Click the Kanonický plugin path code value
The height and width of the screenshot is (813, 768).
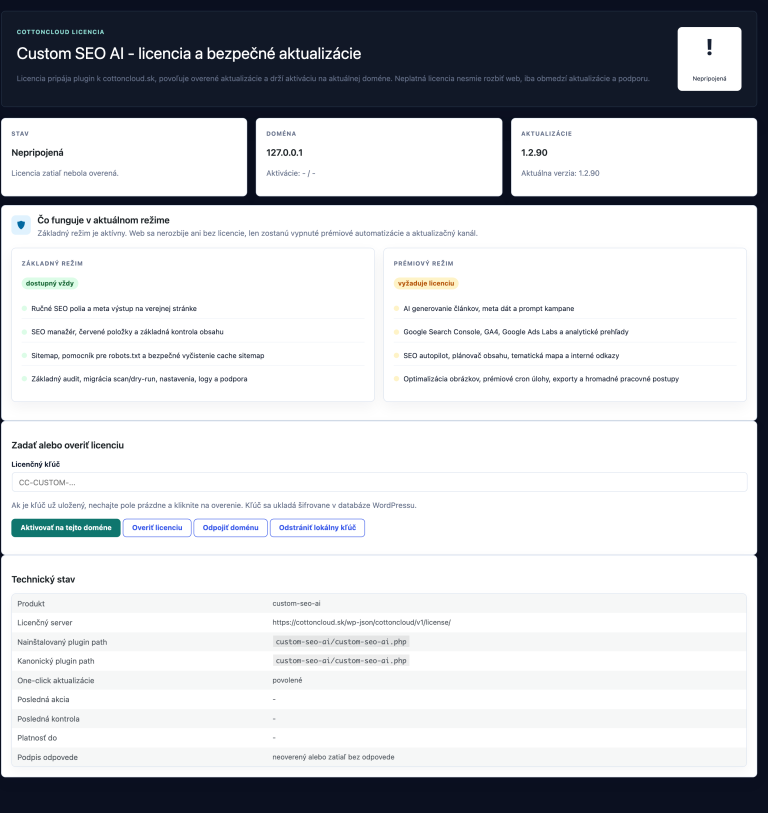(341, 661)
